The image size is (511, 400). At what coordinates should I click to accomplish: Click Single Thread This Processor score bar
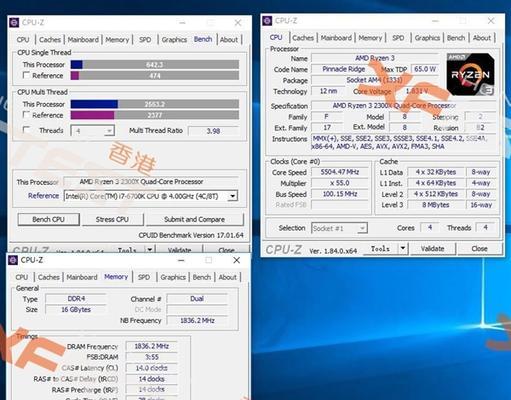[155, 65]
